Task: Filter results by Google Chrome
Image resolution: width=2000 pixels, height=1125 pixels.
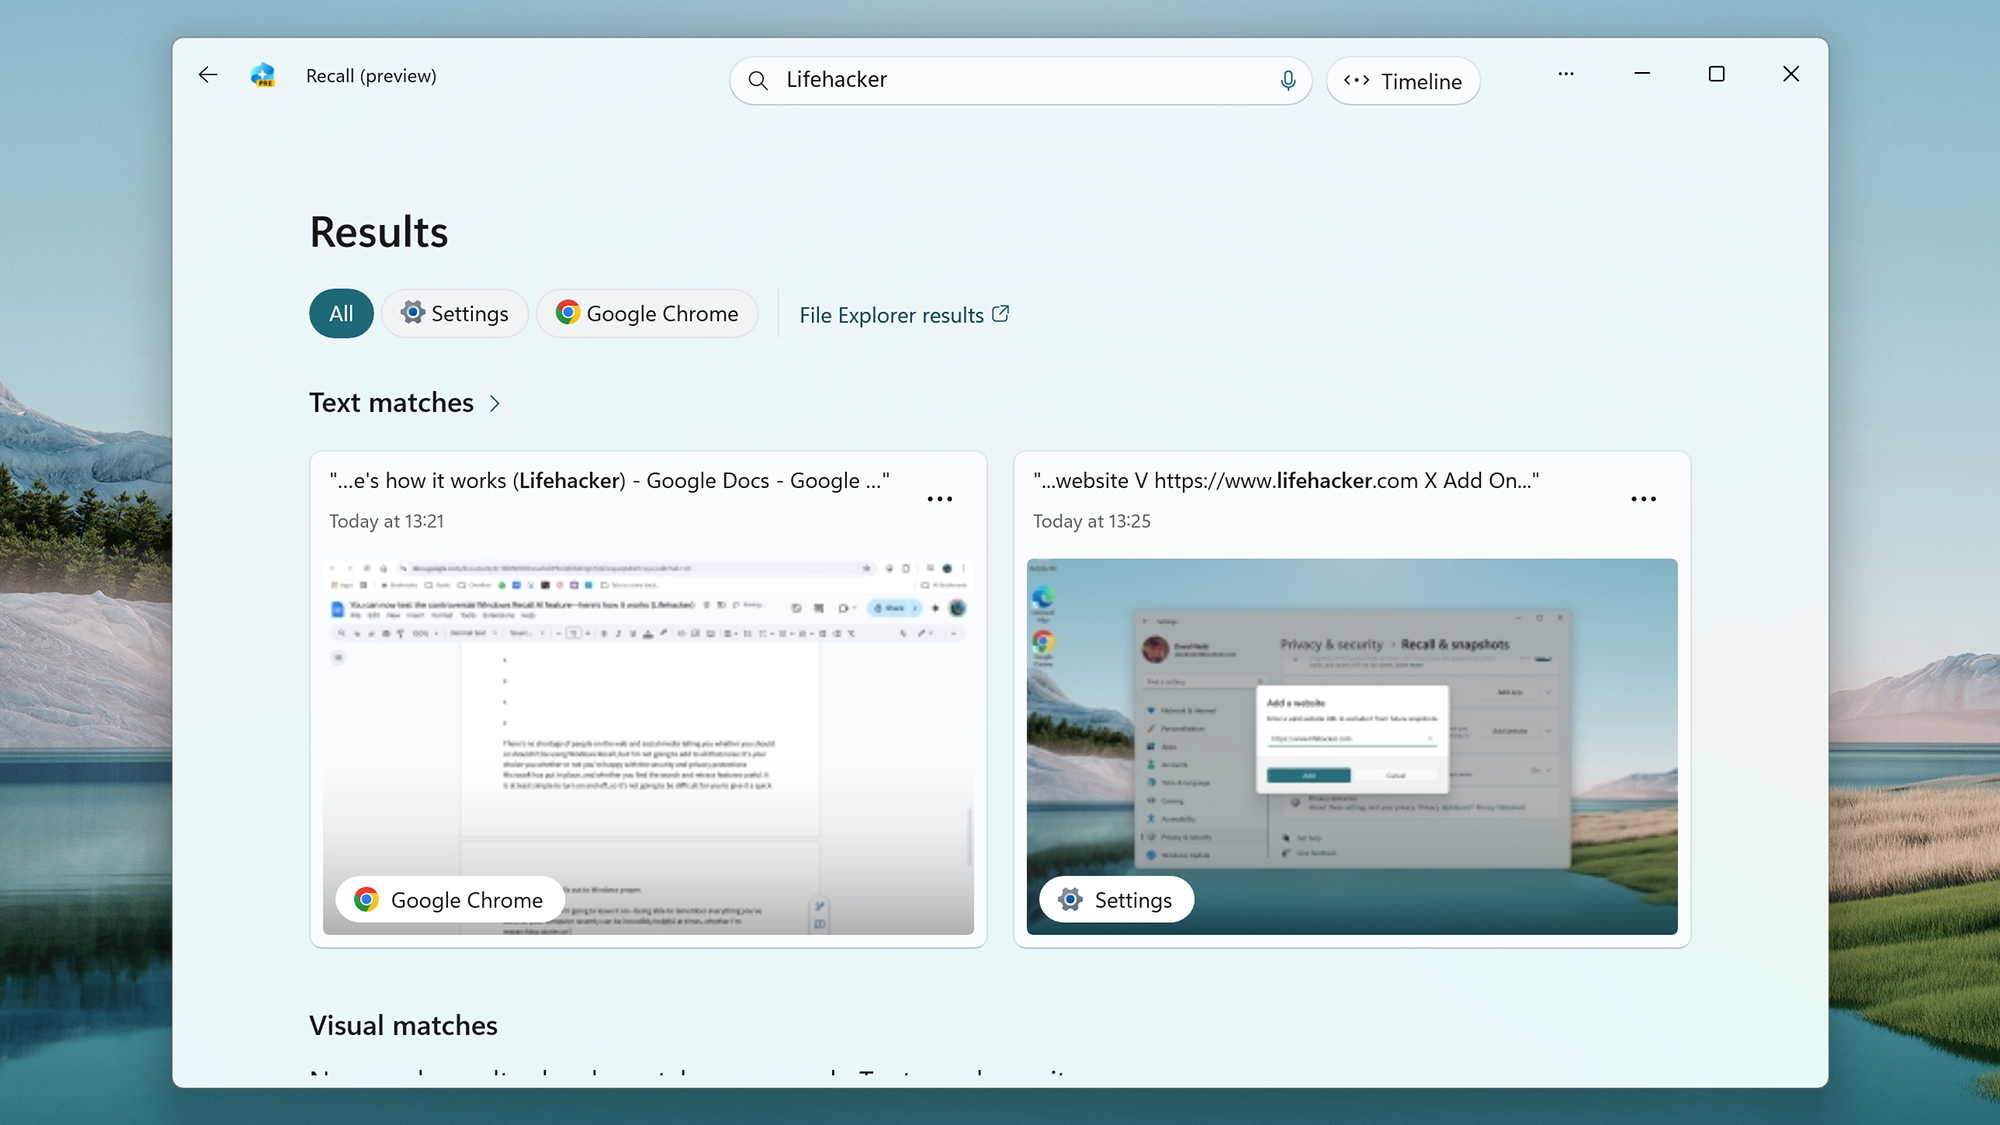Action: point(647,314)
